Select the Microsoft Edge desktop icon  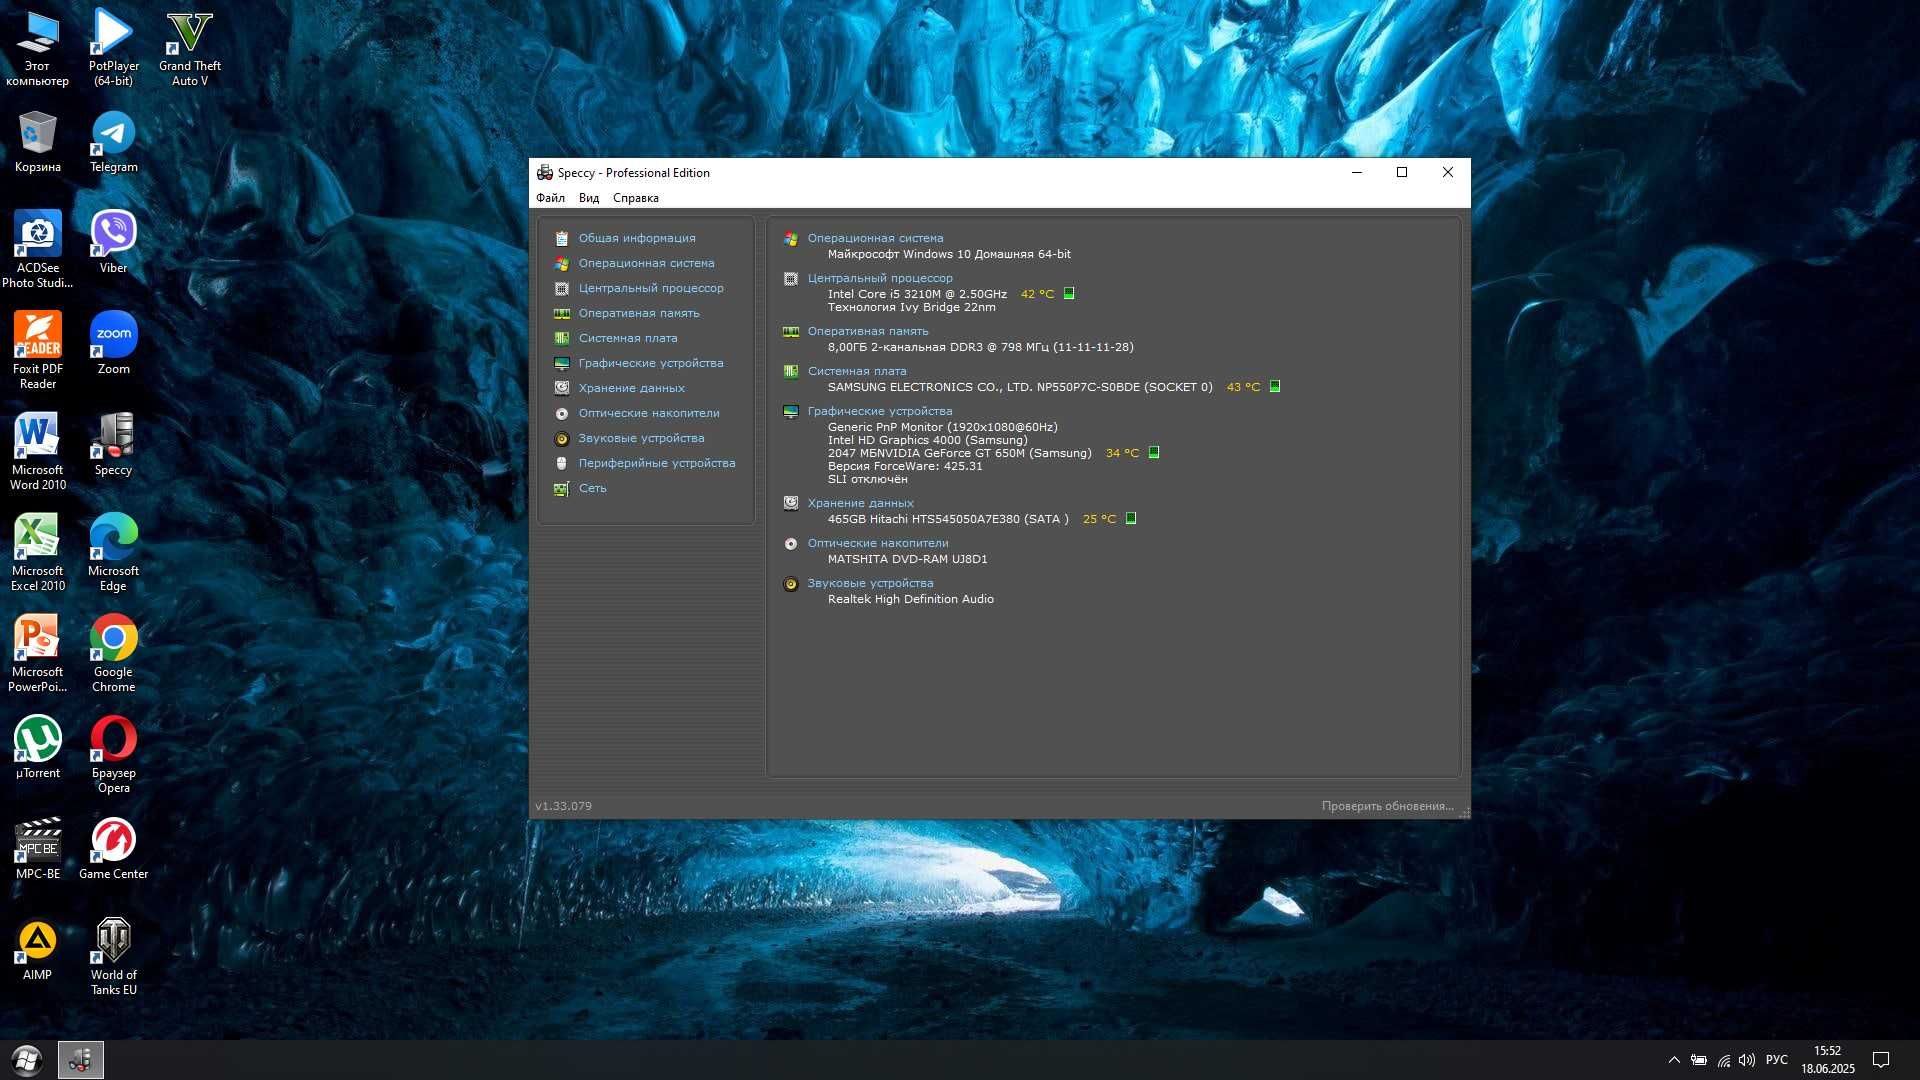[113, 553]
